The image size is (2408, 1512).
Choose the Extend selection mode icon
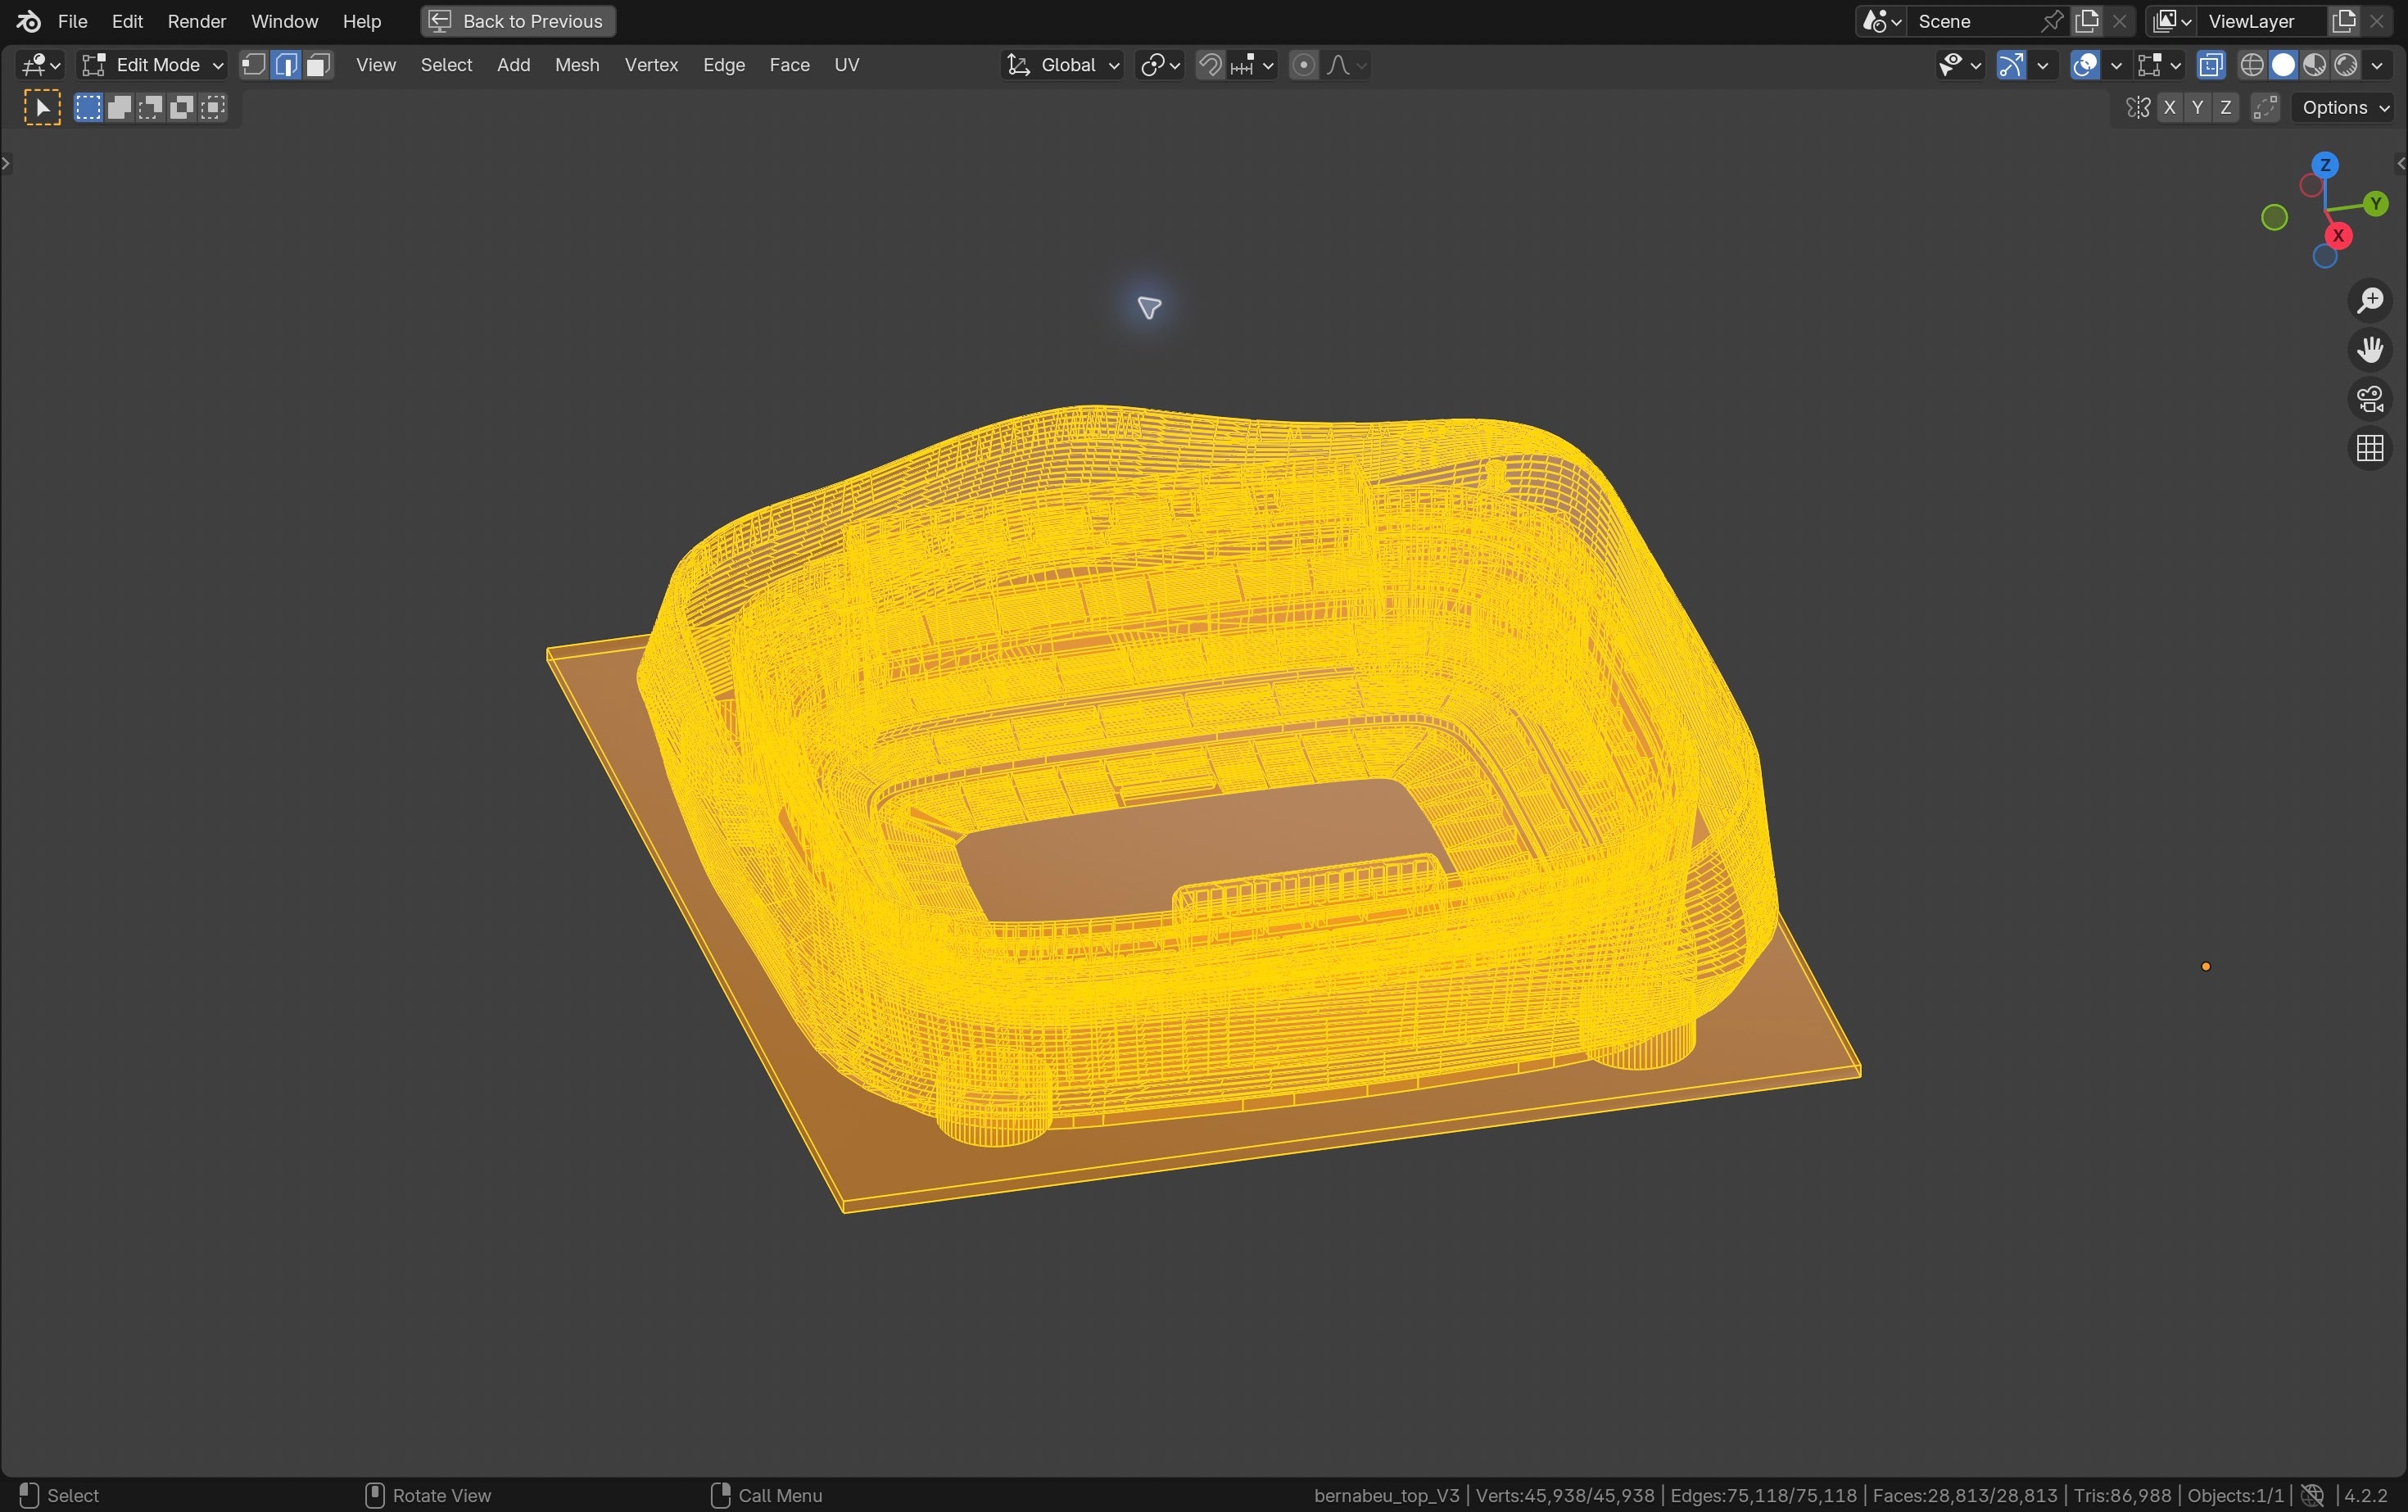tap(119, 108)
